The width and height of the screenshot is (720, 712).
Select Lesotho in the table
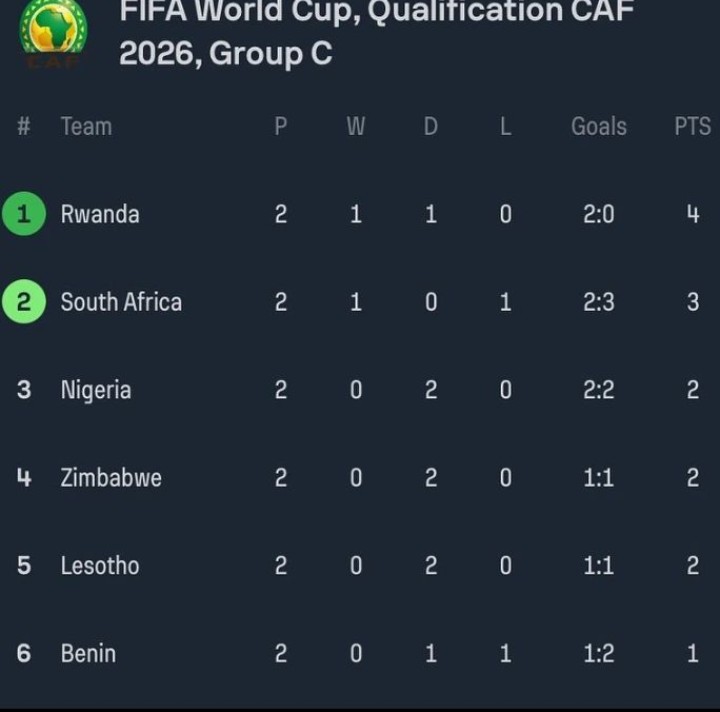(100, 566)
